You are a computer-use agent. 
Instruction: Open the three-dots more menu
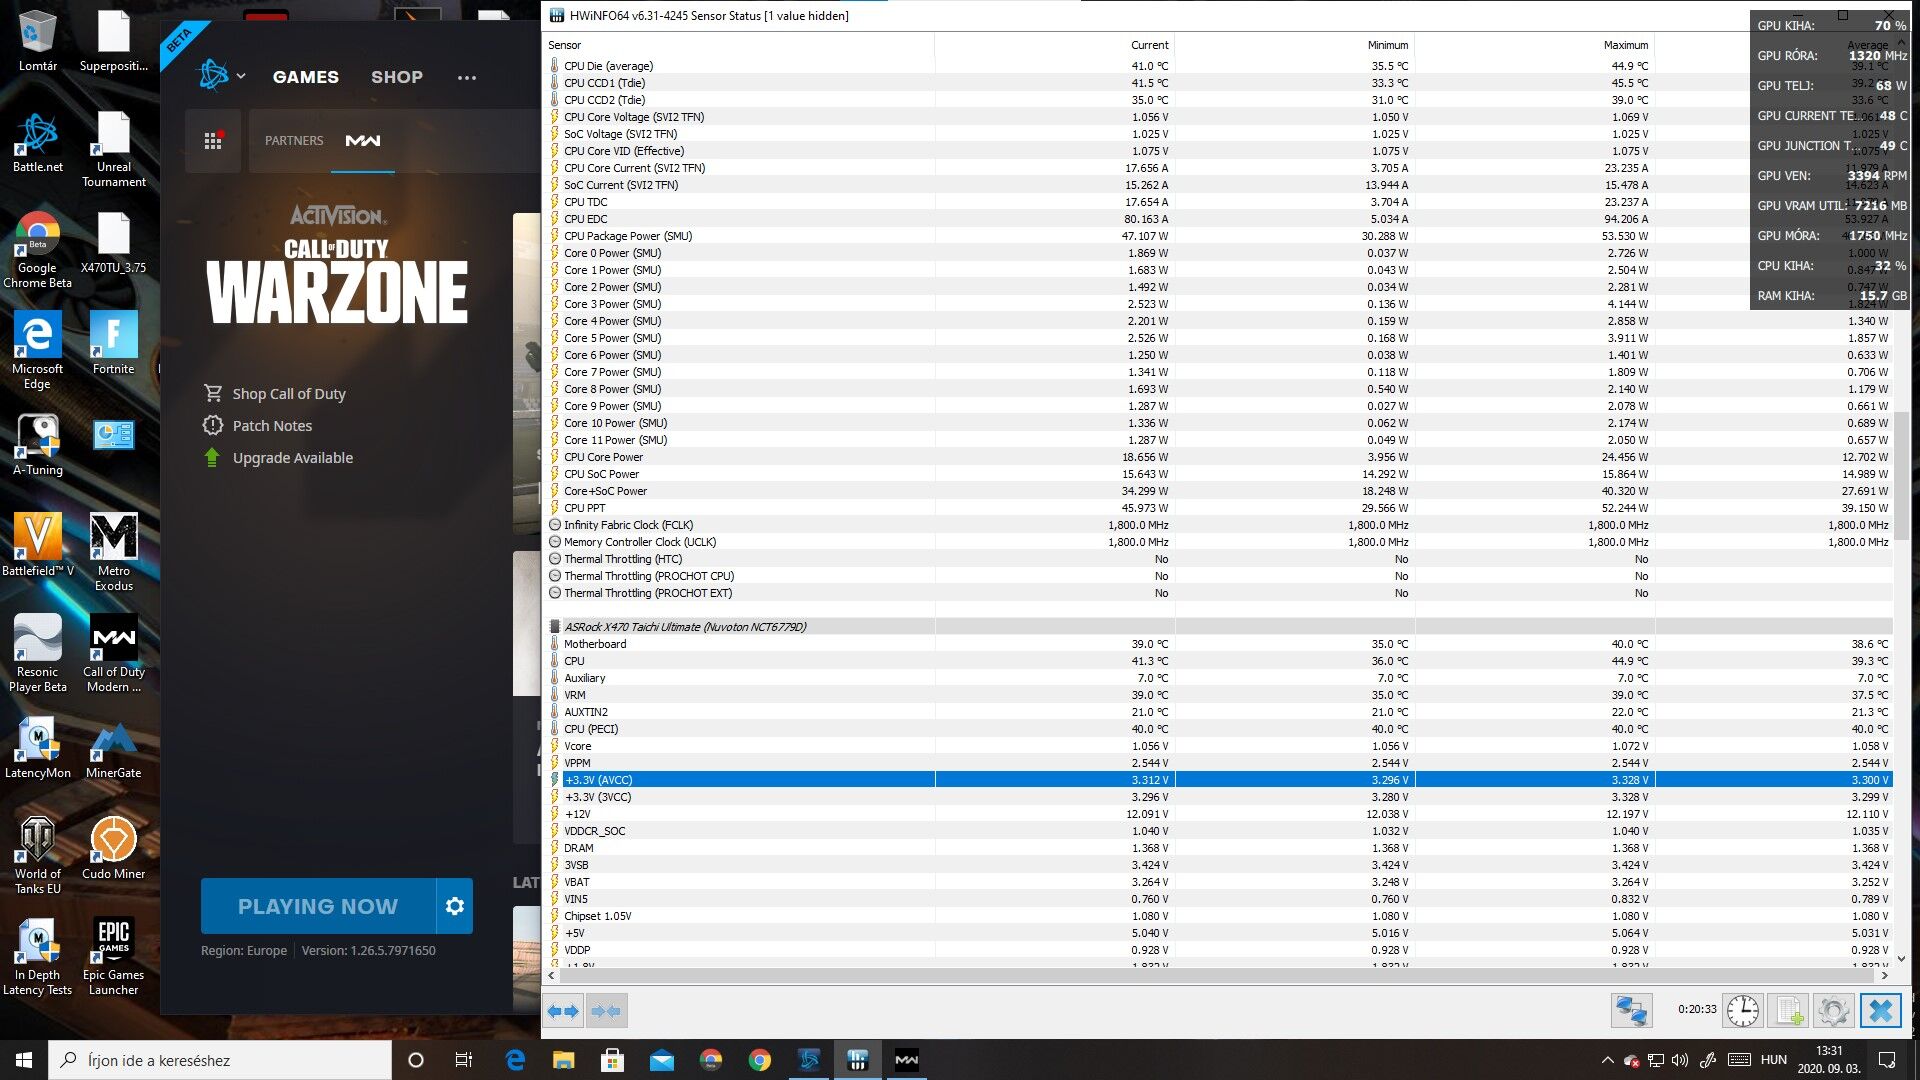point(467,77)
